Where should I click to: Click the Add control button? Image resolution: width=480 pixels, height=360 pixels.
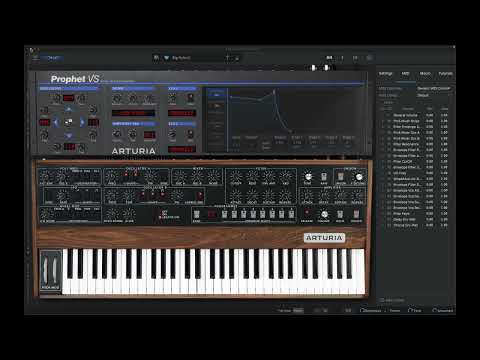click(x=392, y=300)
